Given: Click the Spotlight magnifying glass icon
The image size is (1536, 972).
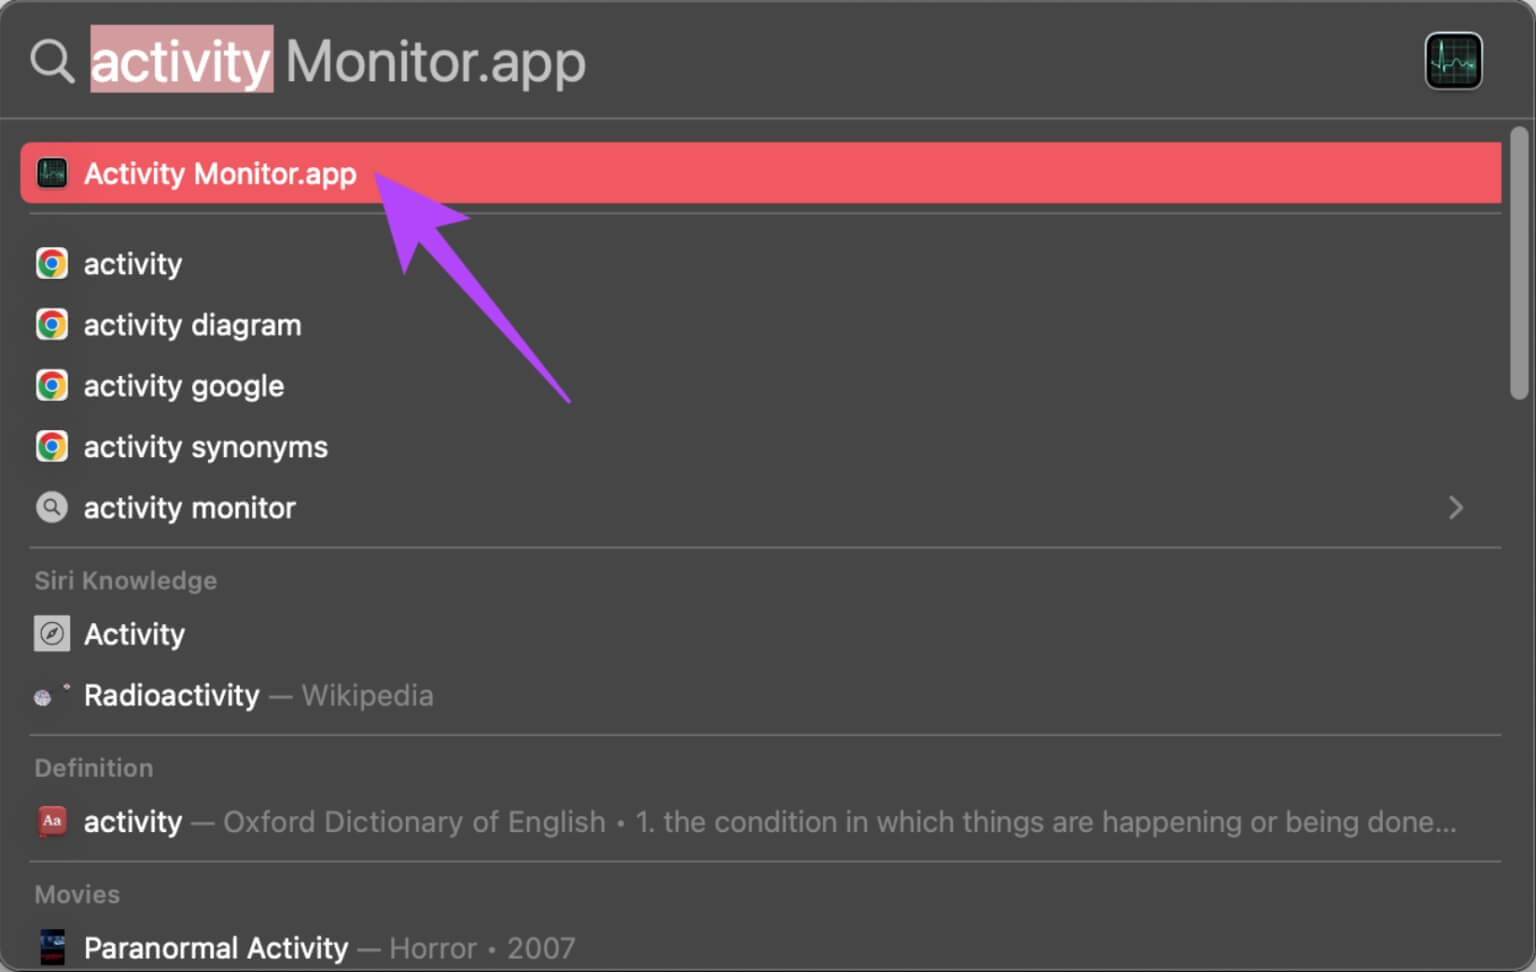Looking at the screenshot, I should (x=52, y=62).
